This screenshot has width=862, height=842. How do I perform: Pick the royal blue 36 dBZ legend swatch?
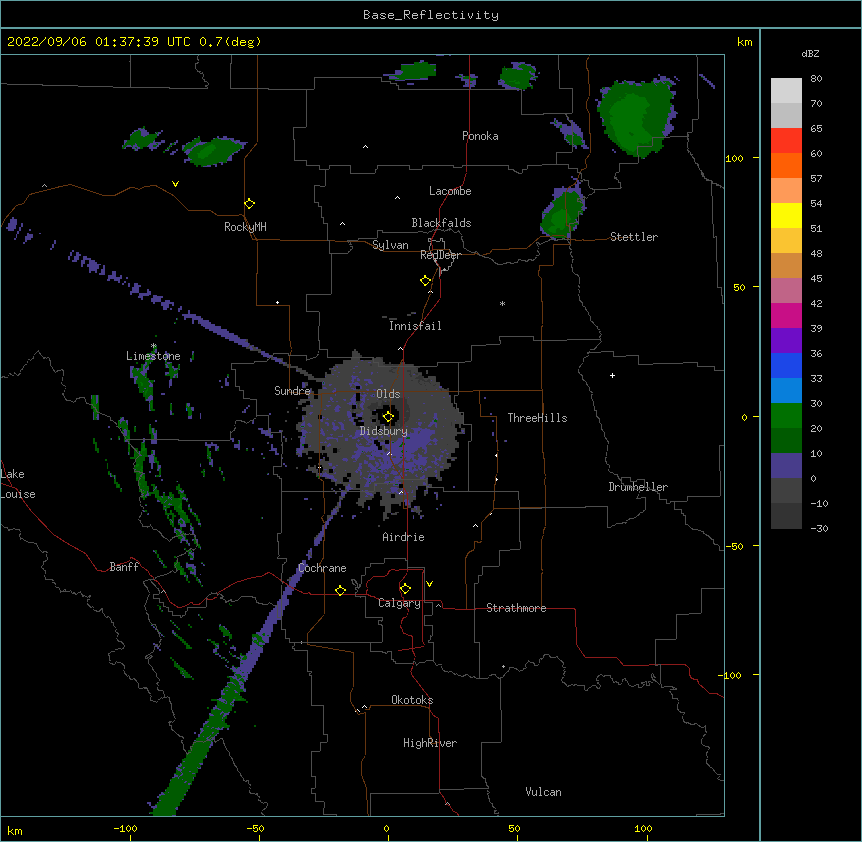point(786,365)
